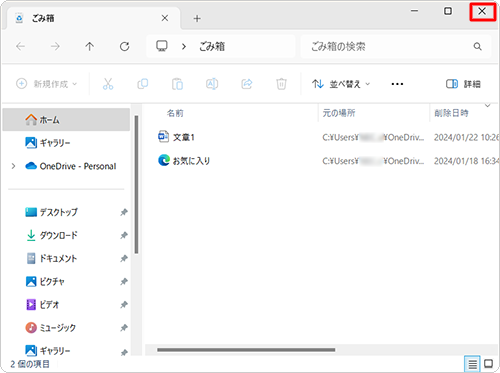Click the Forward navigation arrow
This screenshot has width=500, height=373.
(55, 46)
